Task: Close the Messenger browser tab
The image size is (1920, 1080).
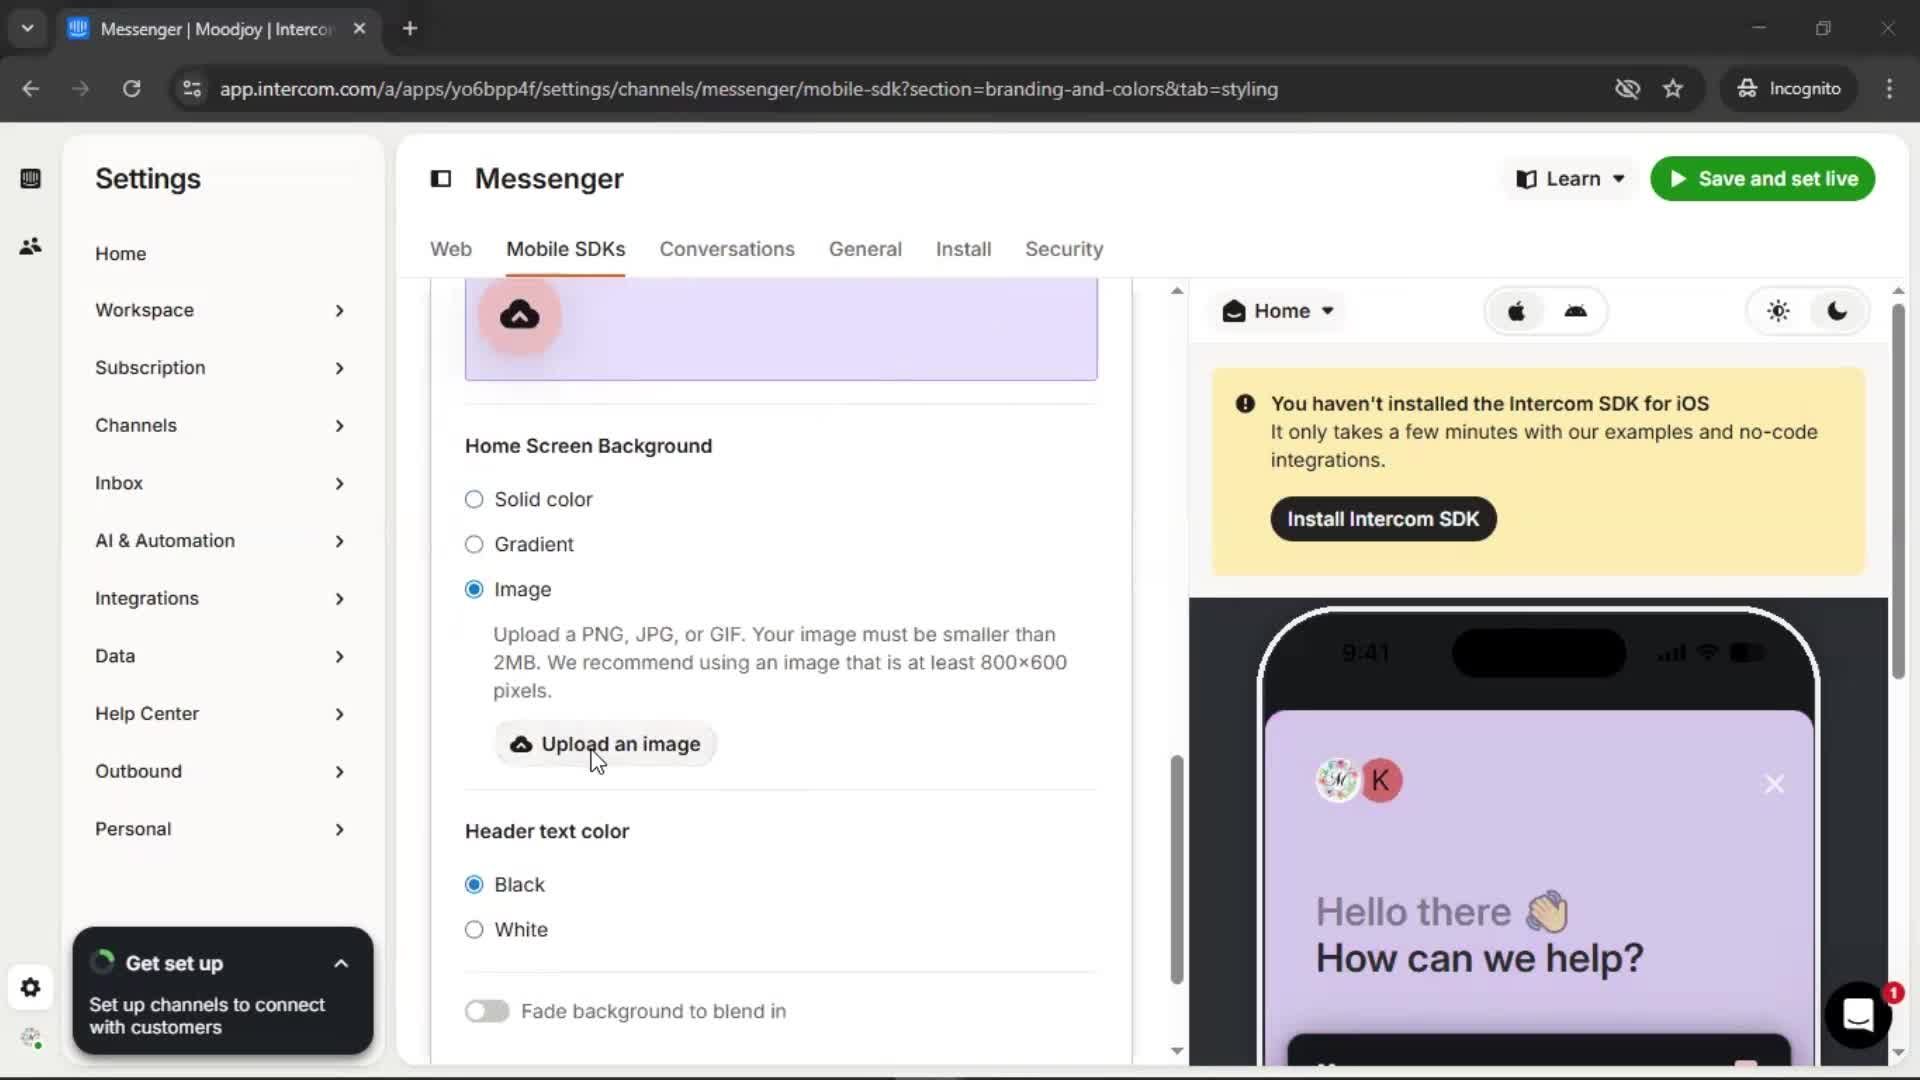Action: coord(359,28)
